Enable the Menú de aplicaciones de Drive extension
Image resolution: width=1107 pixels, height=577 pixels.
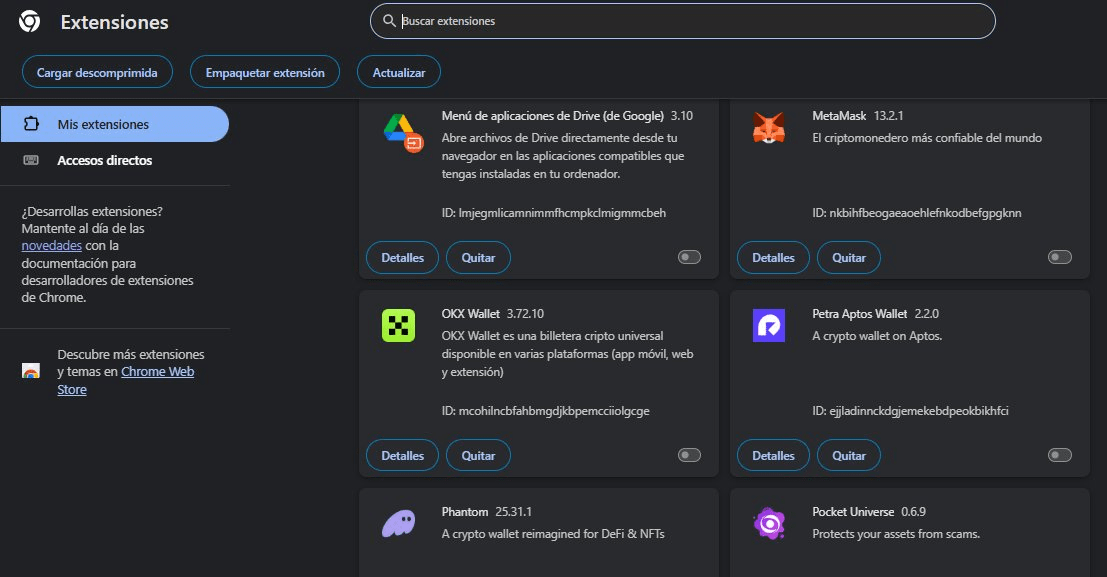[x=689, y=257]
